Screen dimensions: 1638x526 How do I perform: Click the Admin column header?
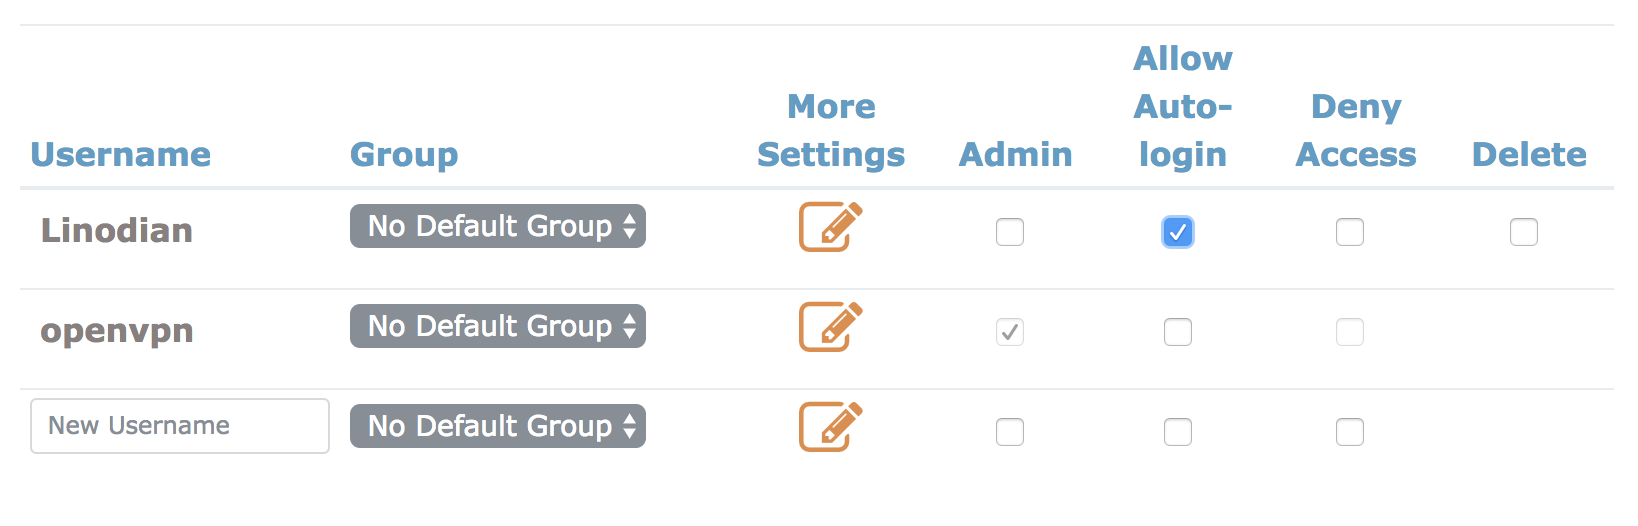pyautogui.click(x=1015, y=155)
